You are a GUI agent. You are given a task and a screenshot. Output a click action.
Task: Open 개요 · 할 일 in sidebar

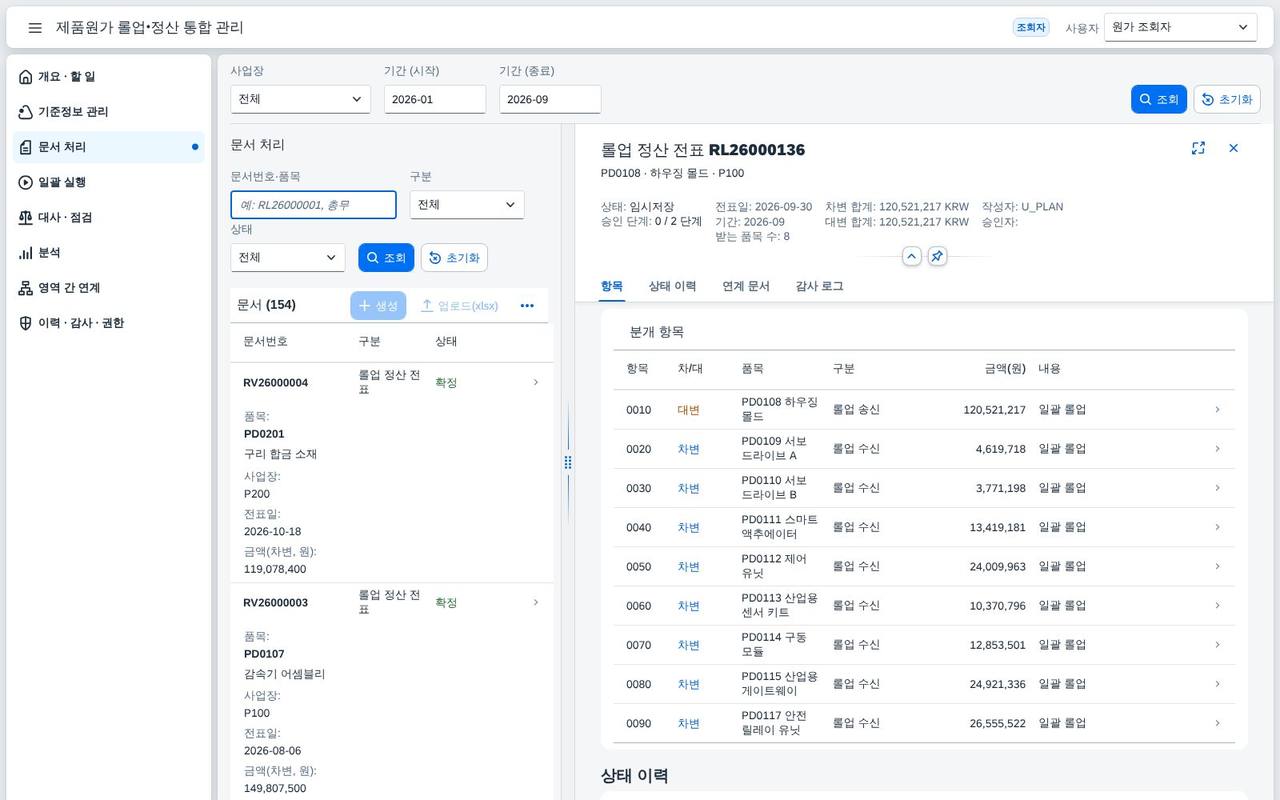(x=109, y=77)
